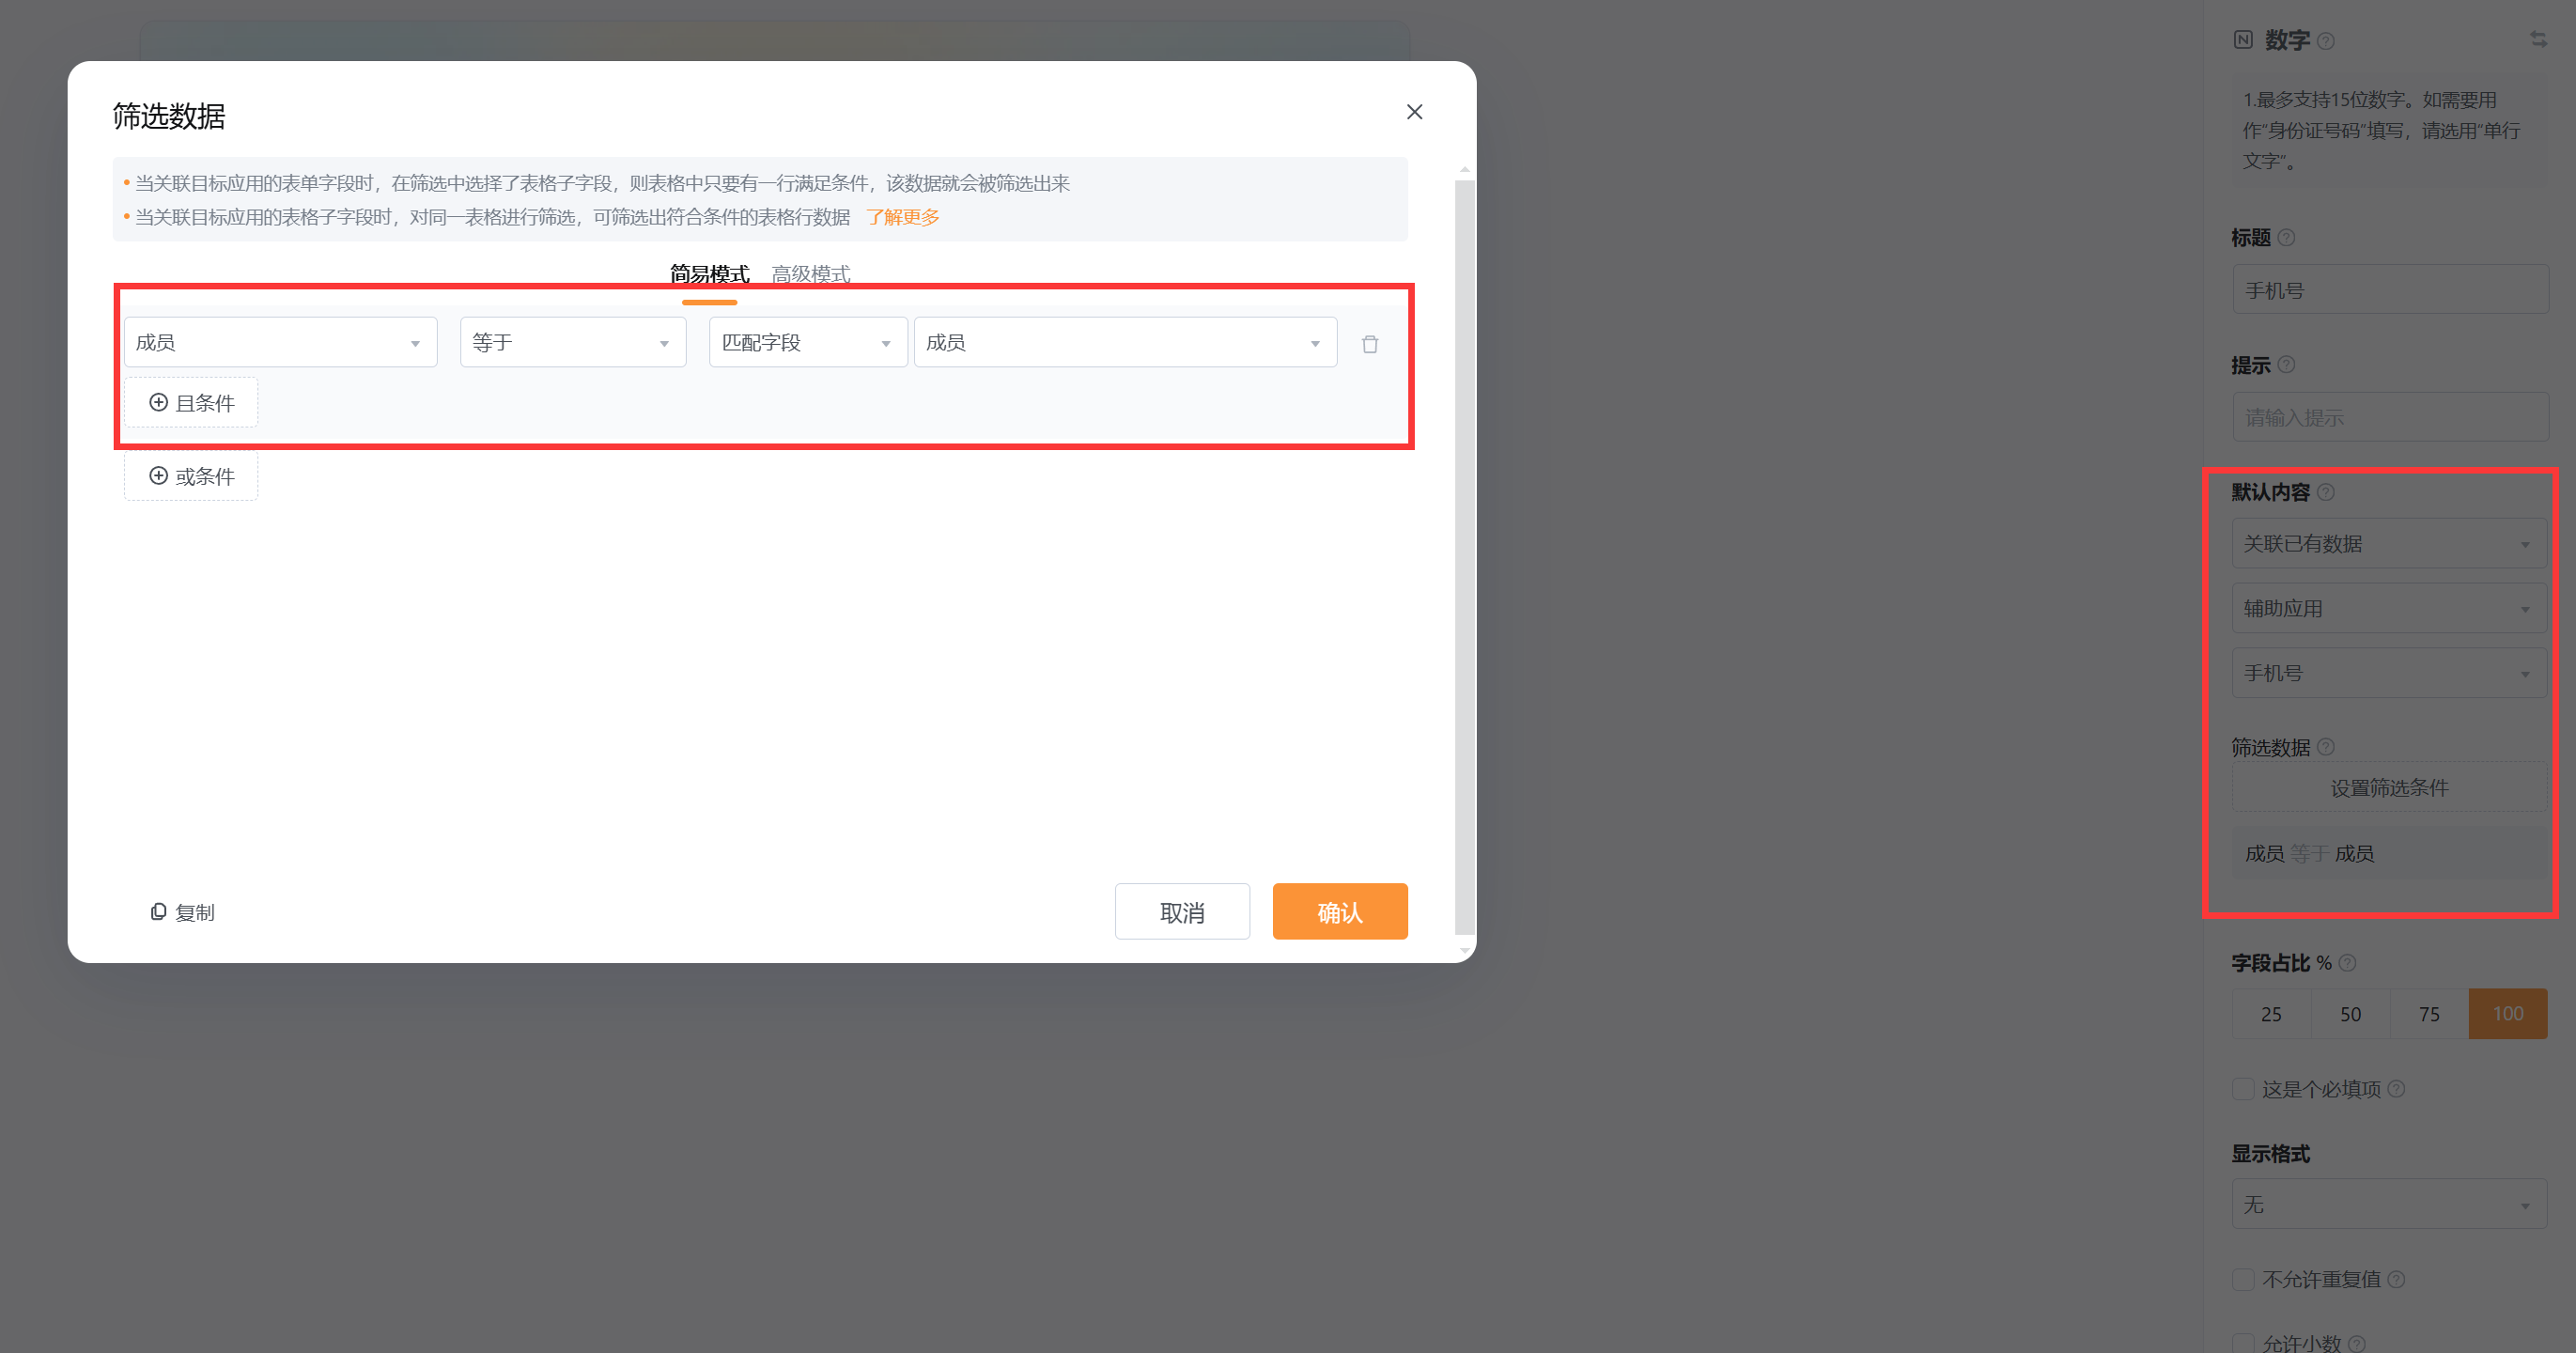Switch to 简易模式 tab
The height and width of the screenshot is (1353, 2576).
(709, 274)
